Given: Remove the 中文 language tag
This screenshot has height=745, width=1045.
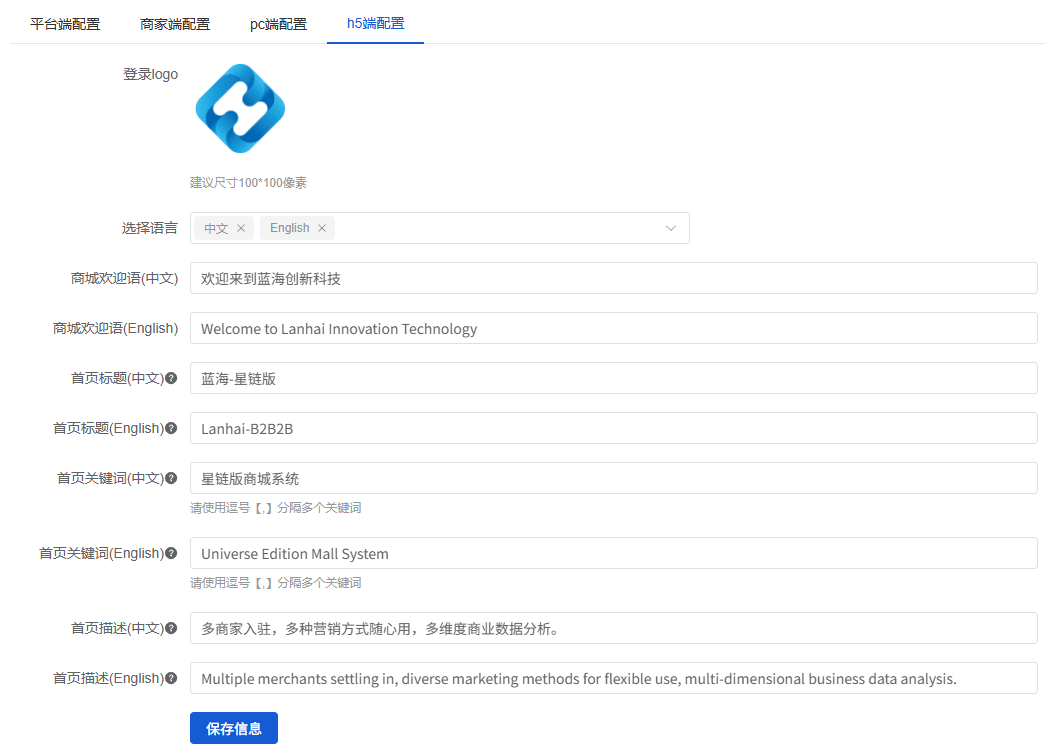Looking at the screenshot, I should 241,228.
